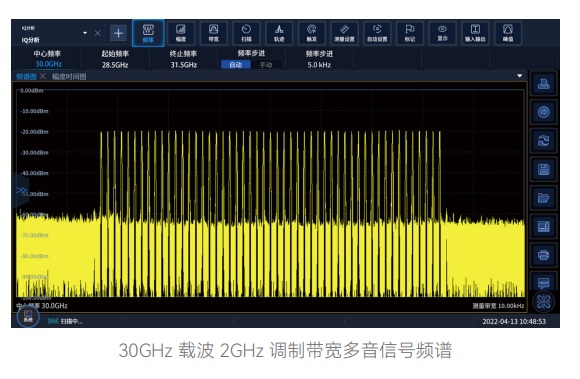Viewport: 580px width, 379px height.
Task: Open the 带宽 (bandwidth) toolbar menu
Action: [213, 33]
